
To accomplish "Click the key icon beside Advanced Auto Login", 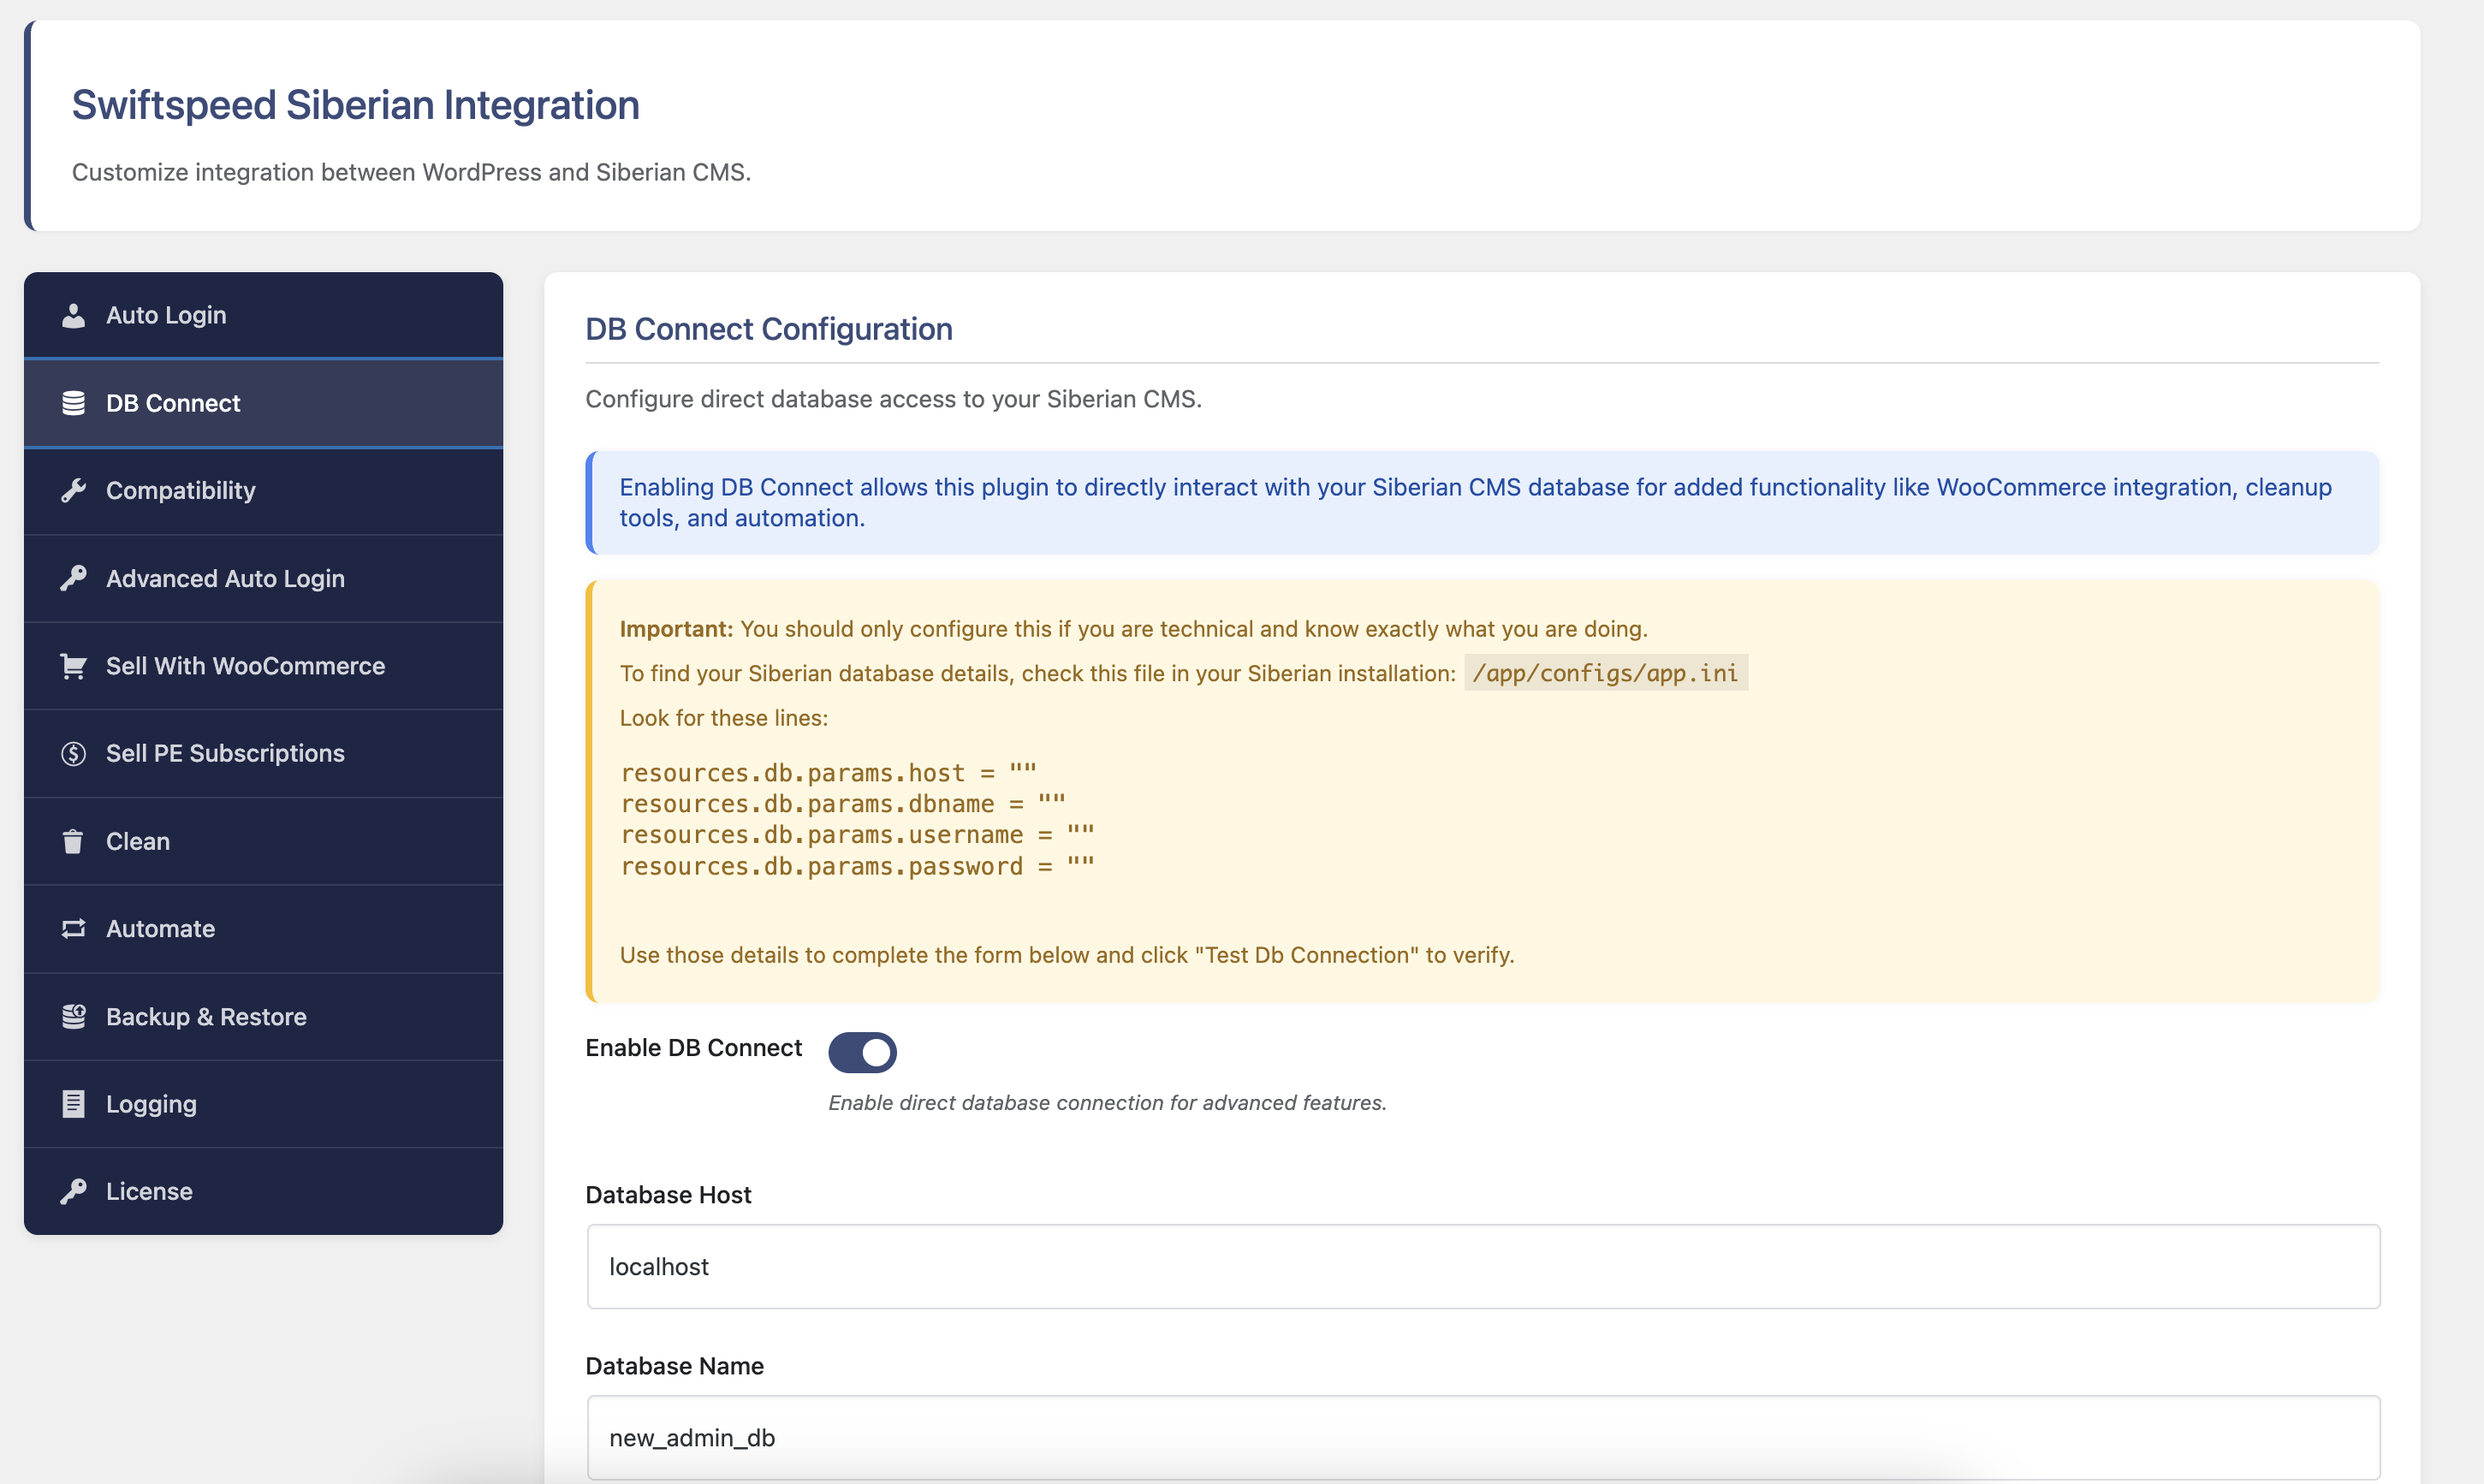I will (x=74, y=578).
